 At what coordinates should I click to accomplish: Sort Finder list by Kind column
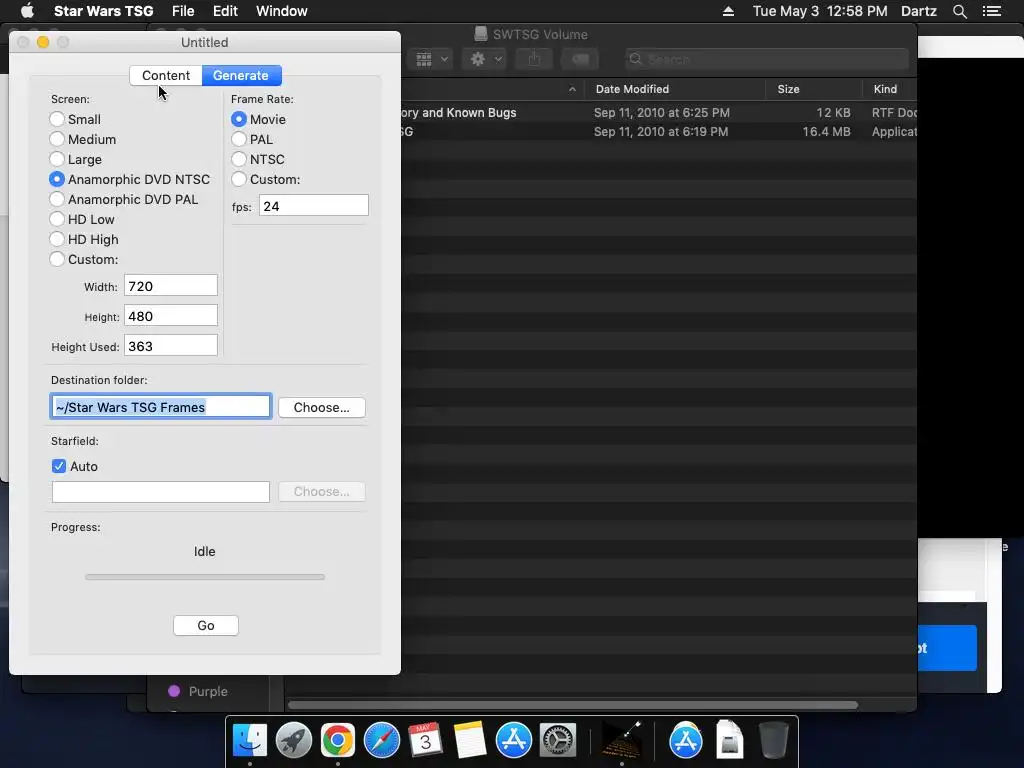pyautogui.click(x=889, y=89)
